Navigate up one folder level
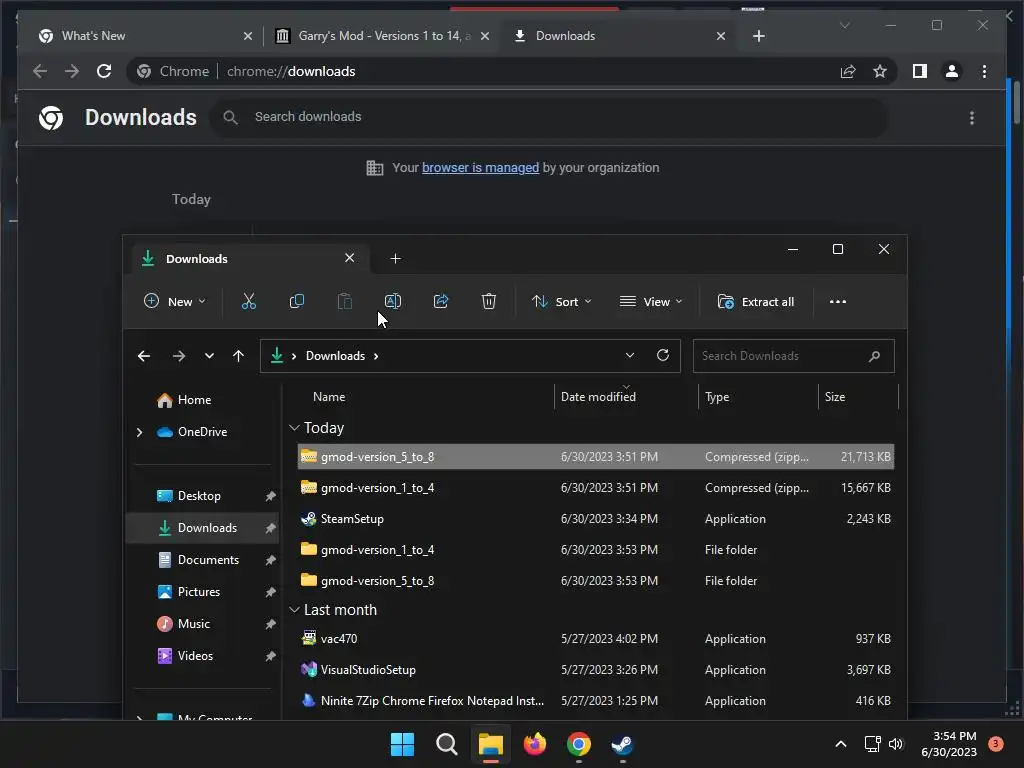Image resolution: width=1024 pixels, height=768 pixels. (238, 356)
